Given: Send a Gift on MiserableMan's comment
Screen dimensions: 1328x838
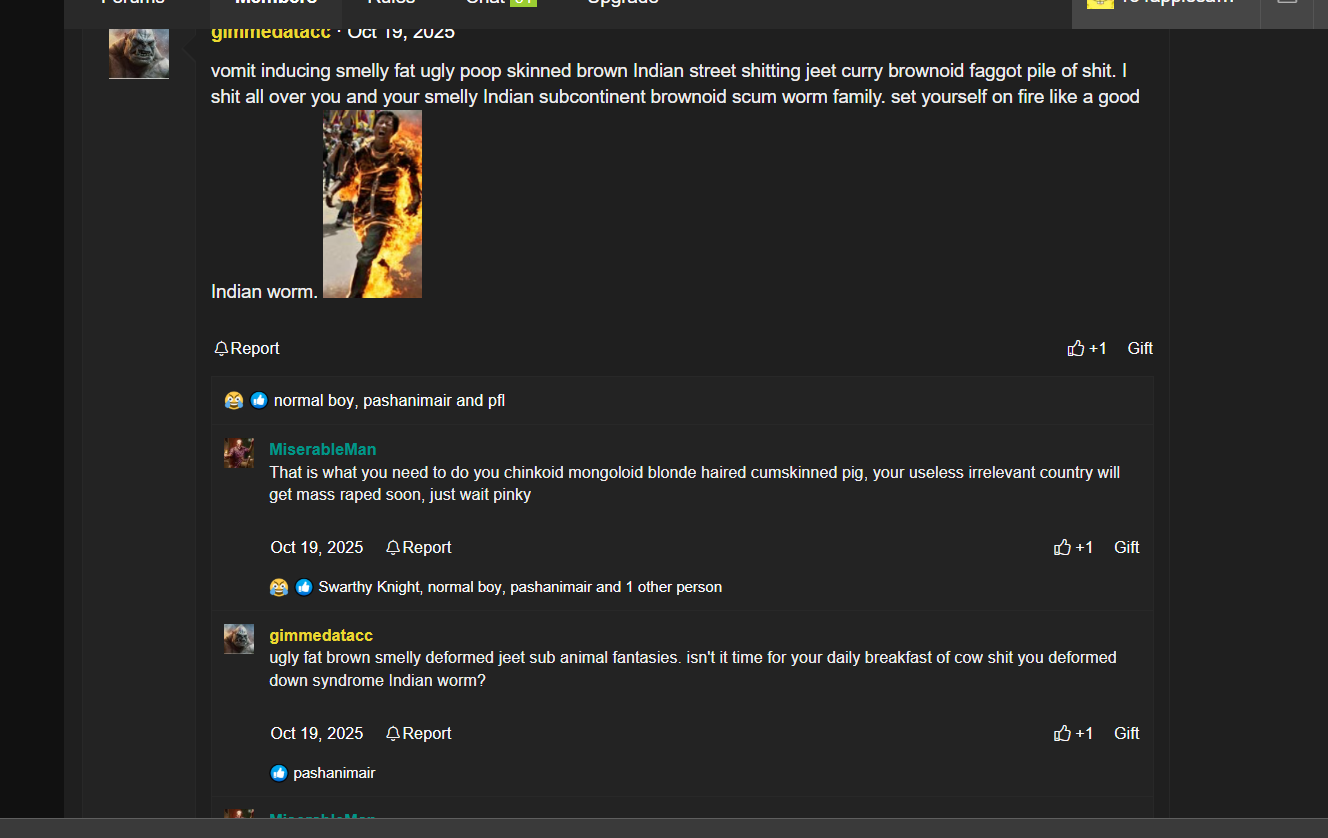Looking at the screenshot, I should click(x=1127, y=547).
